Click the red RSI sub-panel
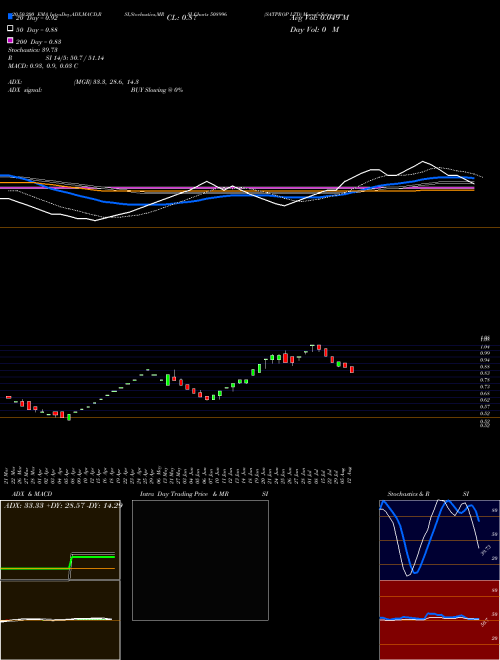 click(x=439, y=620)
